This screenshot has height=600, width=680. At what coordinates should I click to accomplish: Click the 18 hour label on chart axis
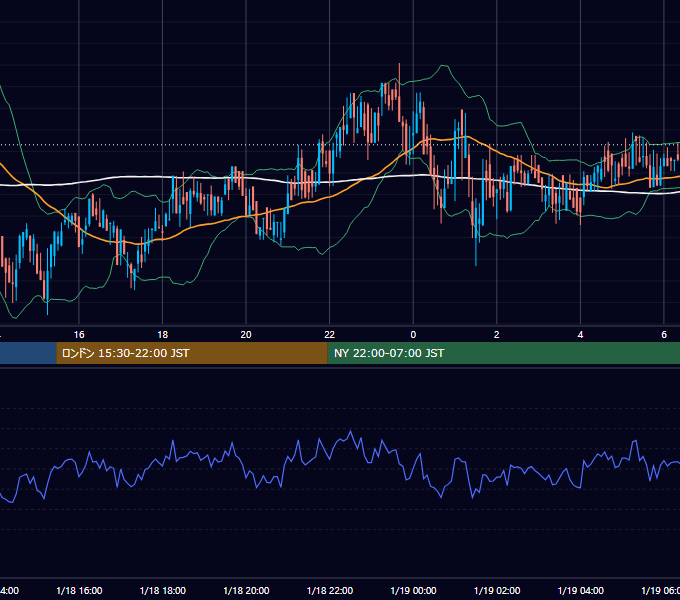click(x=163, y=335)
